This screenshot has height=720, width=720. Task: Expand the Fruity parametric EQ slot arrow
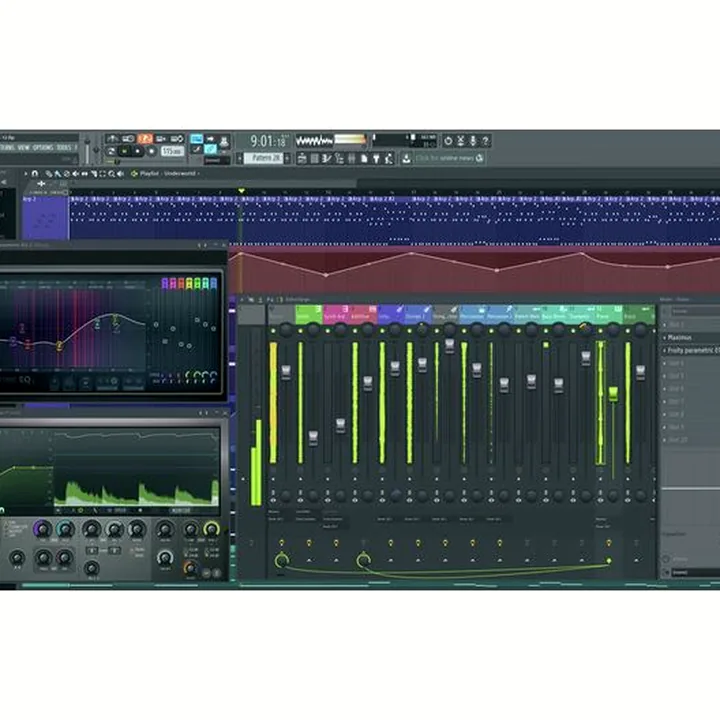(x=664, y=350)
